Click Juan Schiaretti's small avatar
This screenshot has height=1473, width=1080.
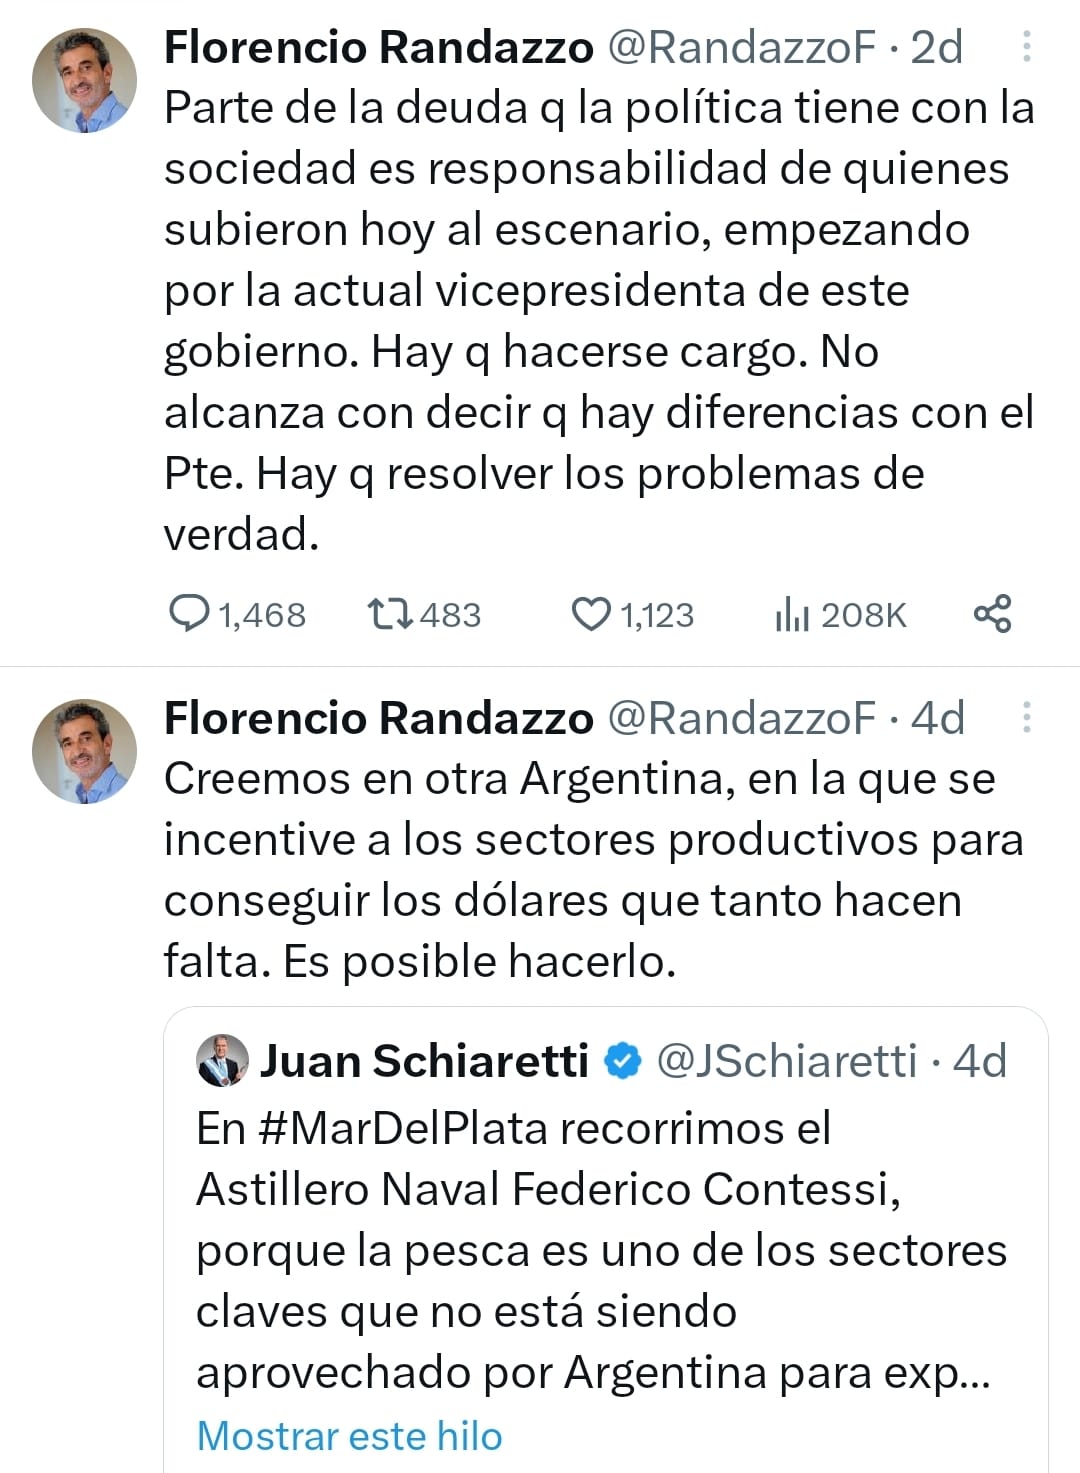pyautogui.click(x=222, y=1060)
